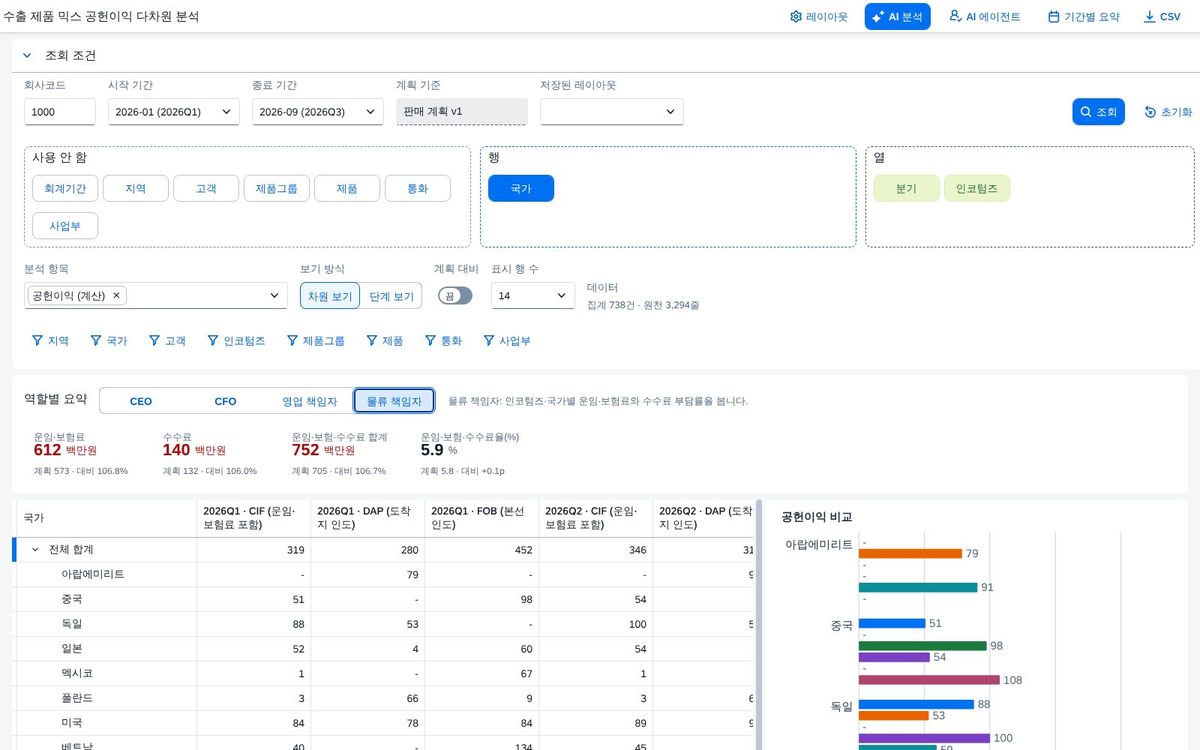Open the 지역 filter
Viewport: 1200px width, 750px height.
tap(50, 341)
